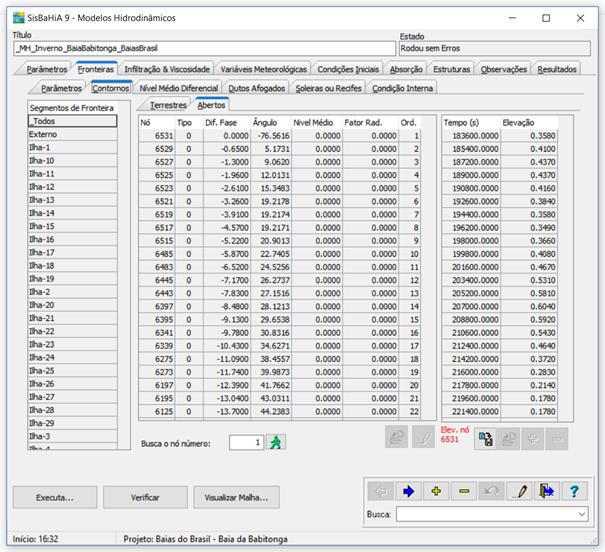Click the Nível Médio column header
The height and width of the screenshot is (552, 605).
click(x=317, y=123)
